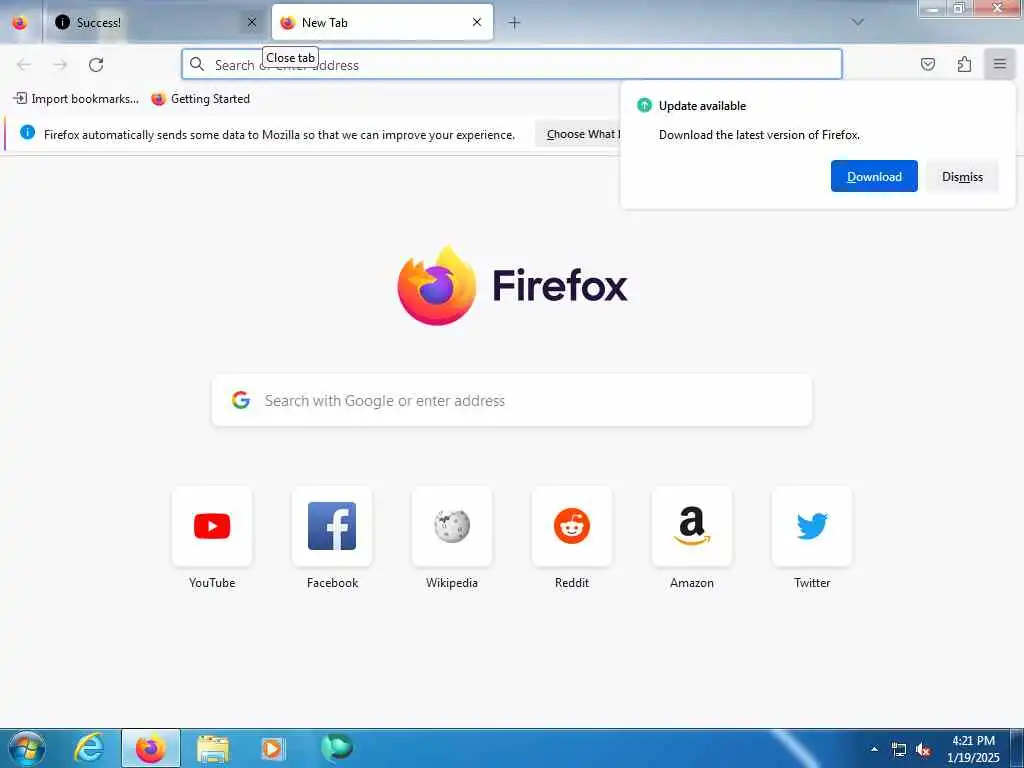This screenshot has width=1024, height=768.
Task: Click the address bar search field
Action: [512, 64]
